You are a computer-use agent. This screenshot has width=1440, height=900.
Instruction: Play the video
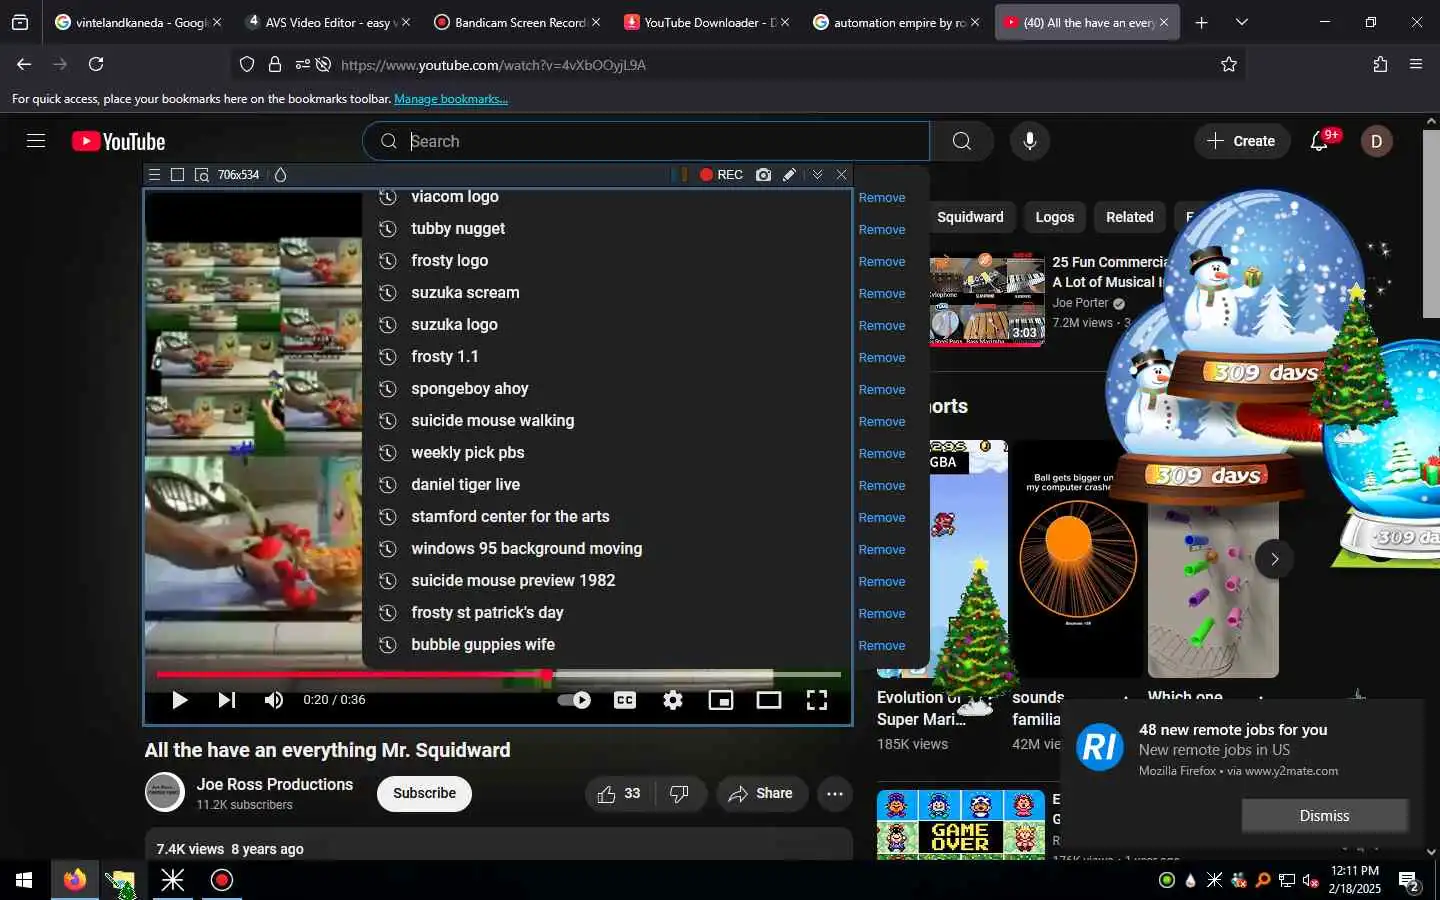(180, 700)
